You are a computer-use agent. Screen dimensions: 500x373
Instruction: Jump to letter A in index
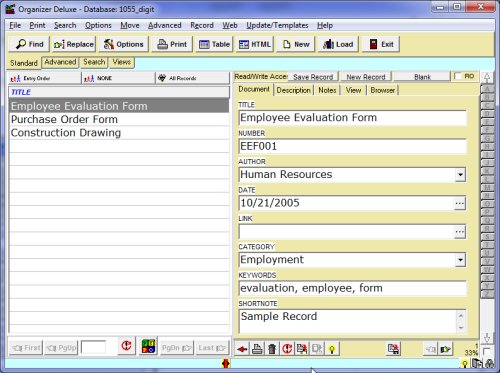[x=487, y=89]
